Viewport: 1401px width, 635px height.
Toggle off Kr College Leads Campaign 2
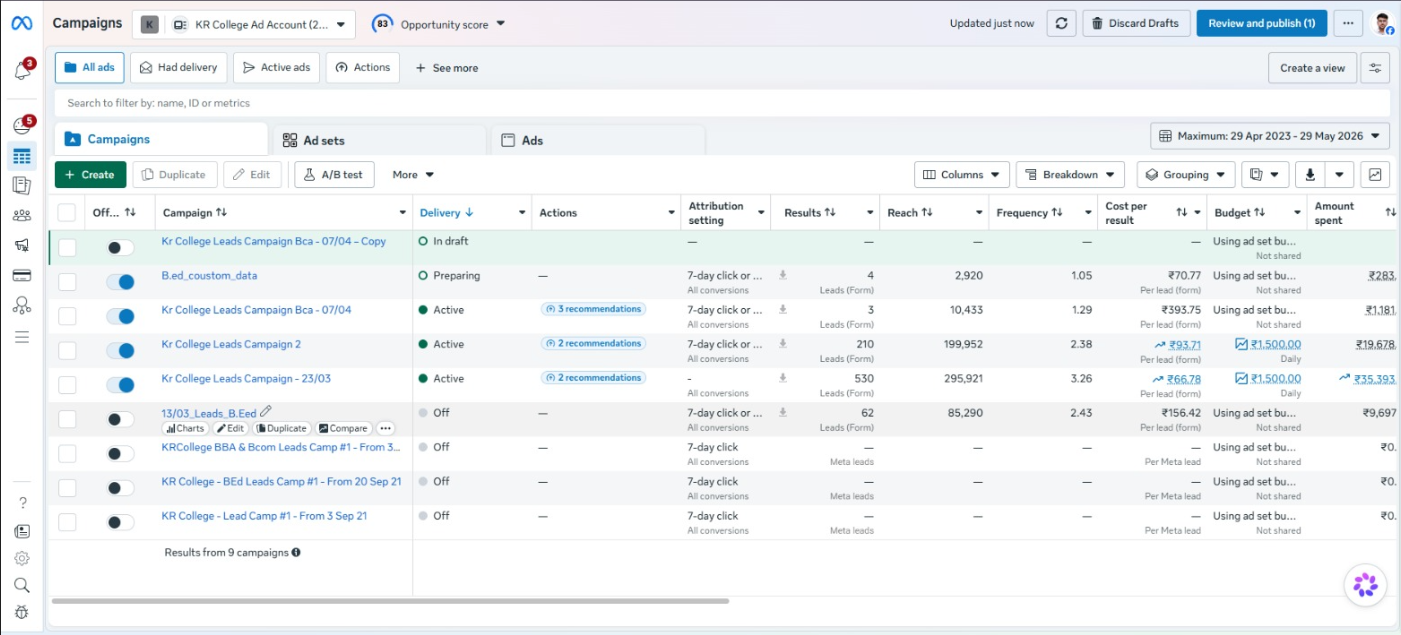coord(120,351)
